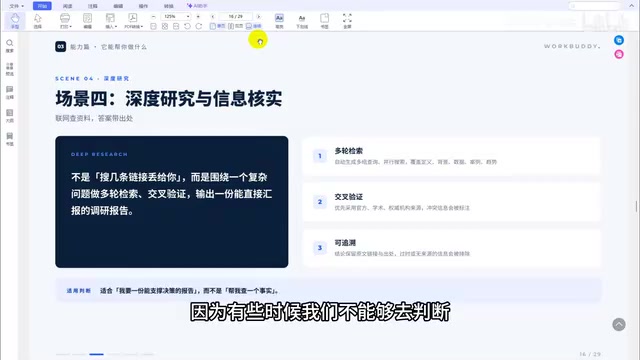640x360 pixels.
Task: Expand the Insert (插入) dropdown arrow
Action: pyautogui.click(x=116, y=27)
